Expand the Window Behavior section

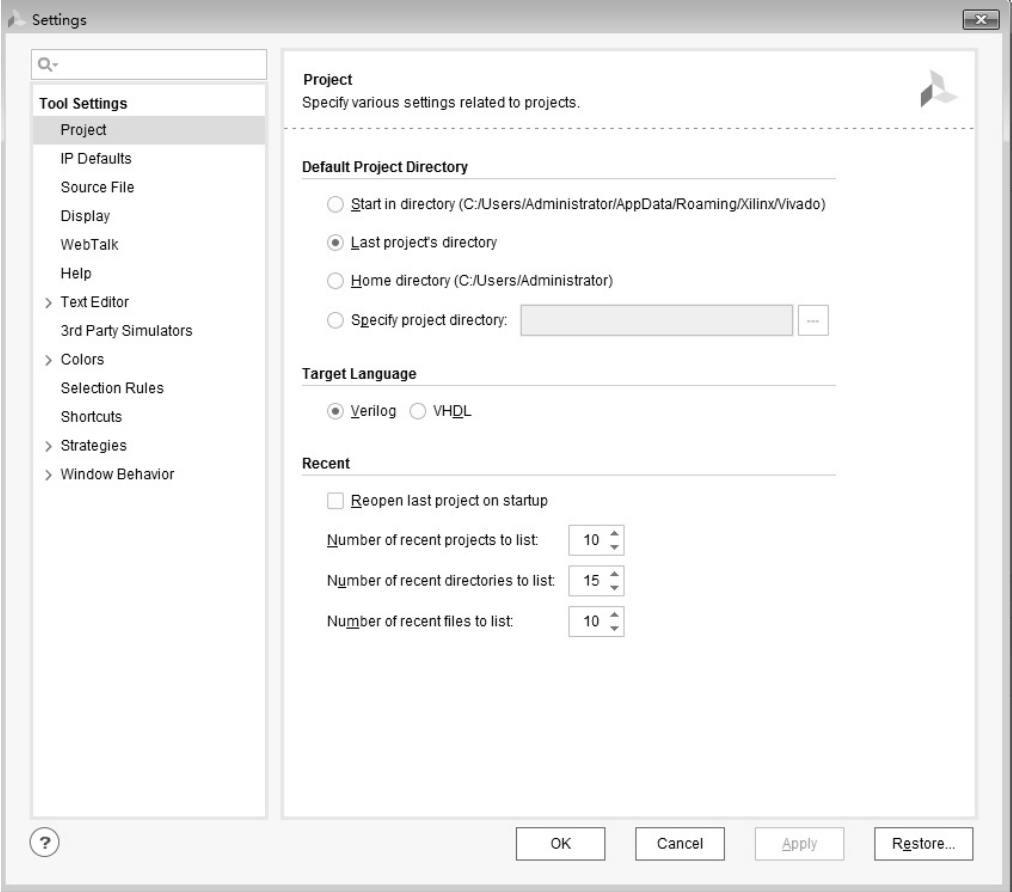47,475
